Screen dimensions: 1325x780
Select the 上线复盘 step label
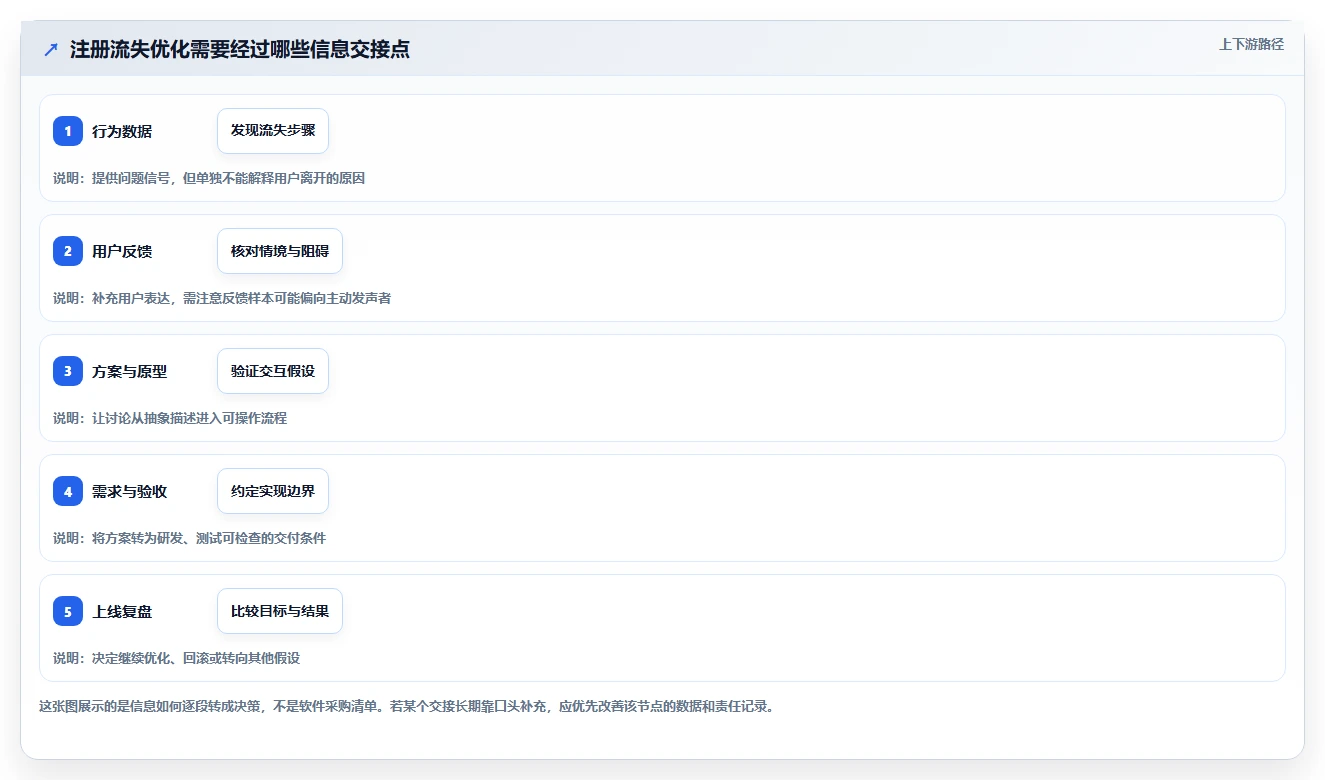(122, 611)
